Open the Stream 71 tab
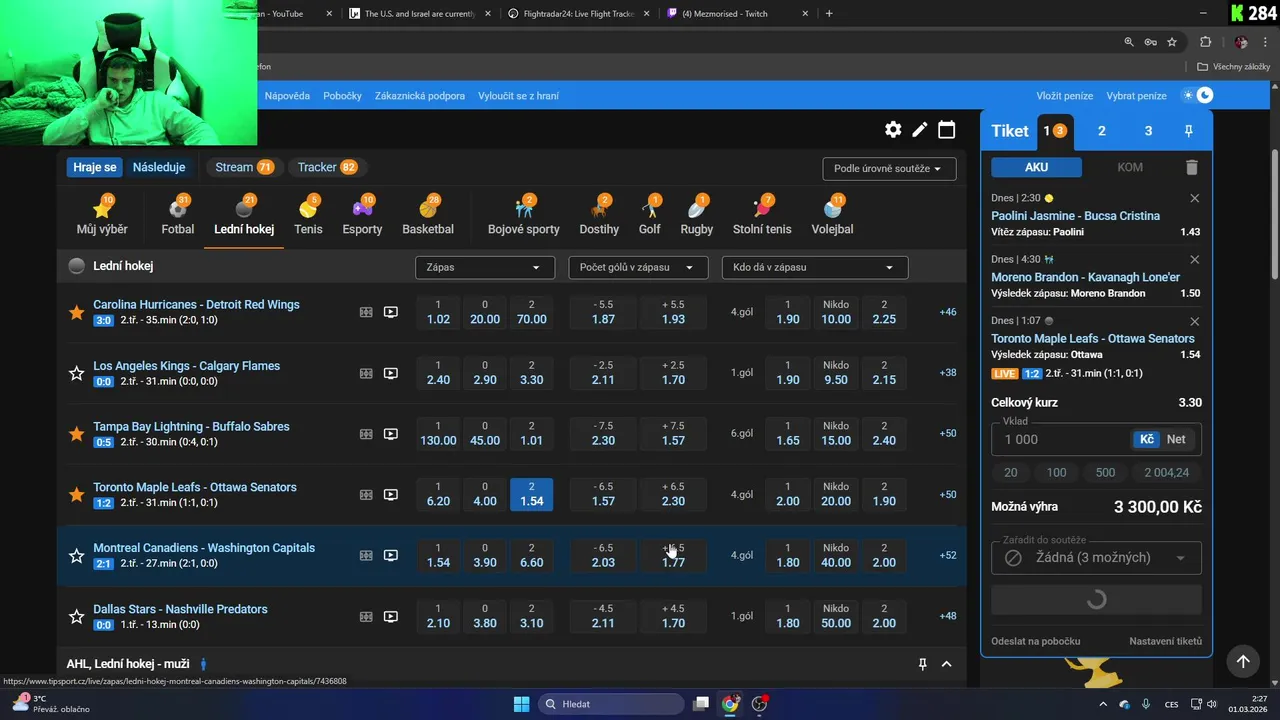This screenshot has width=1280, height=720. click(244, 167)
